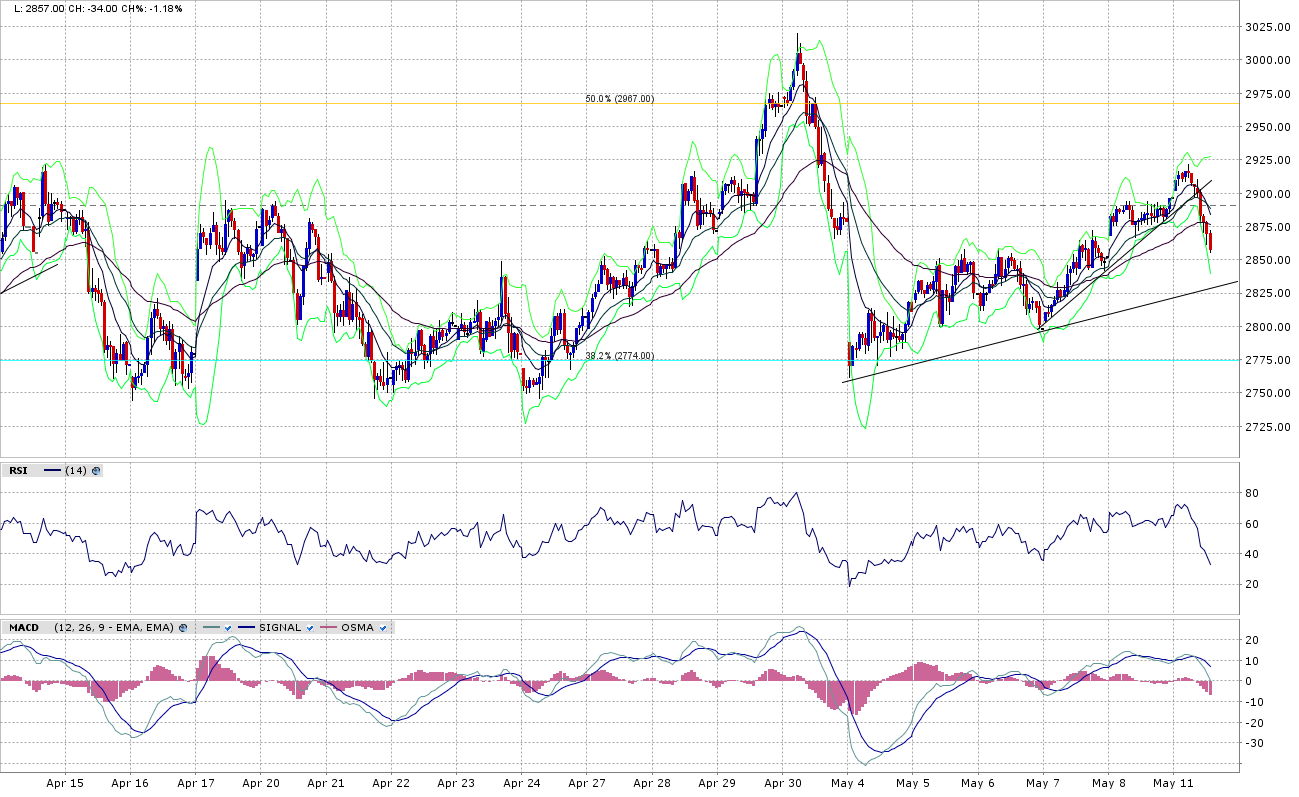Click the SIGNAL blue line color swatch
Screen dimensions: 1299x797
point(244,628)
